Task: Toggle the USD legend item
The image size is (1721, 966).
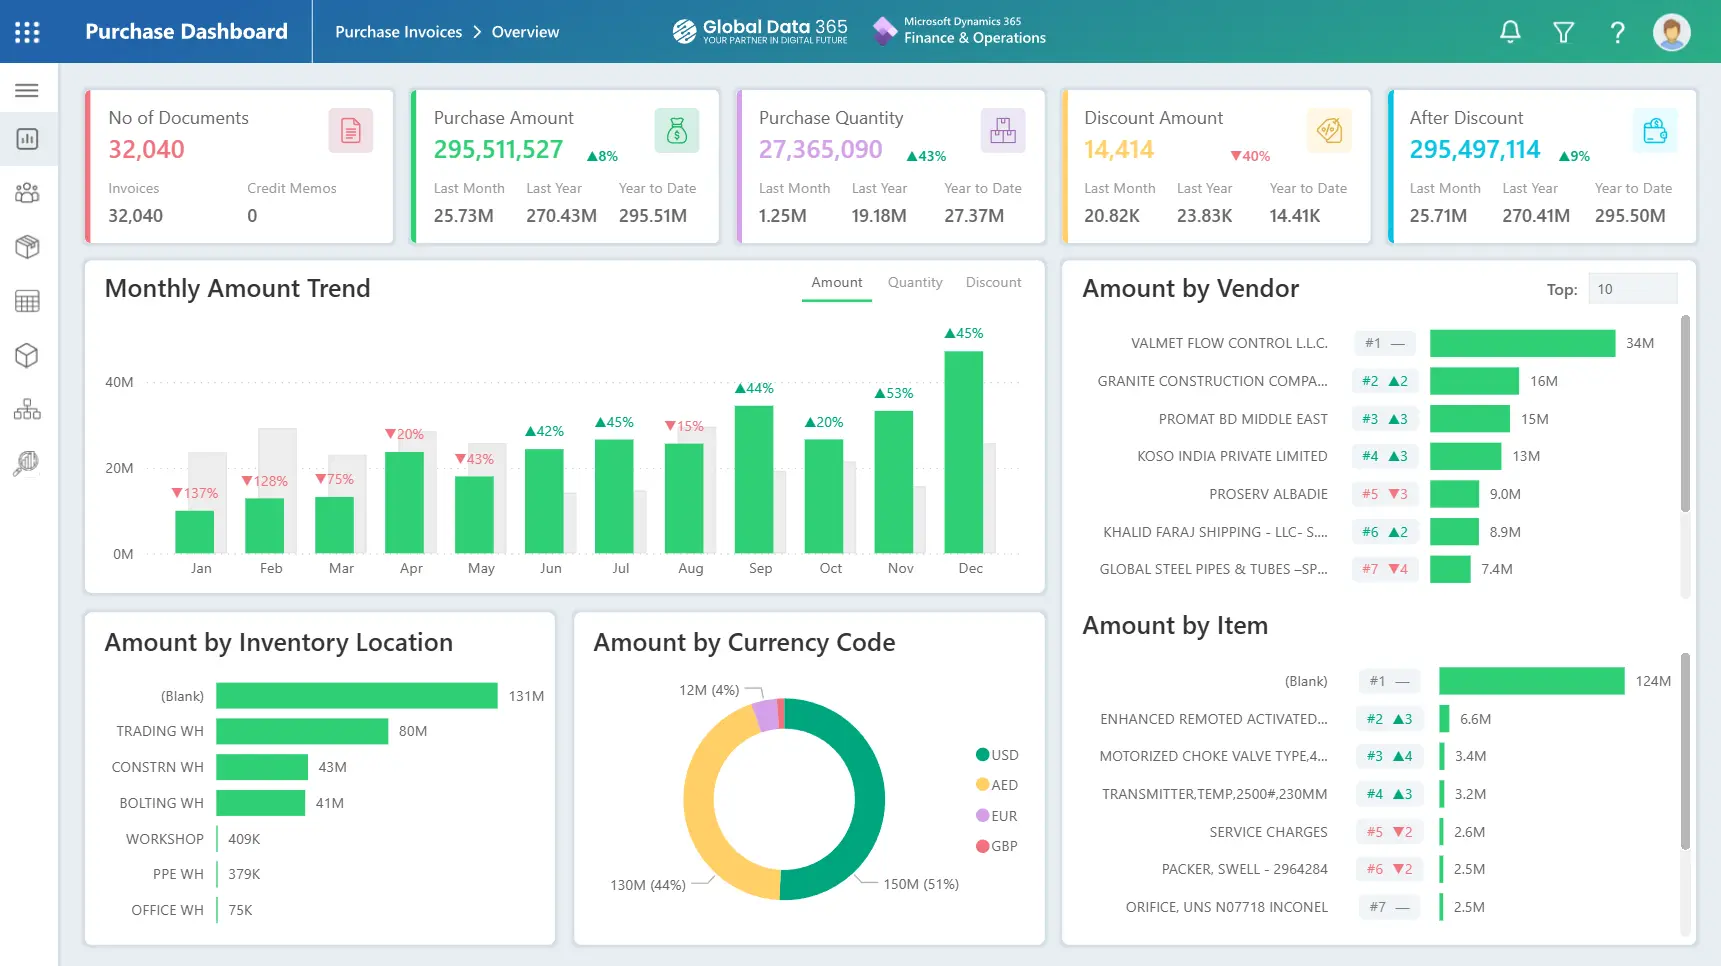Action: 997,755
